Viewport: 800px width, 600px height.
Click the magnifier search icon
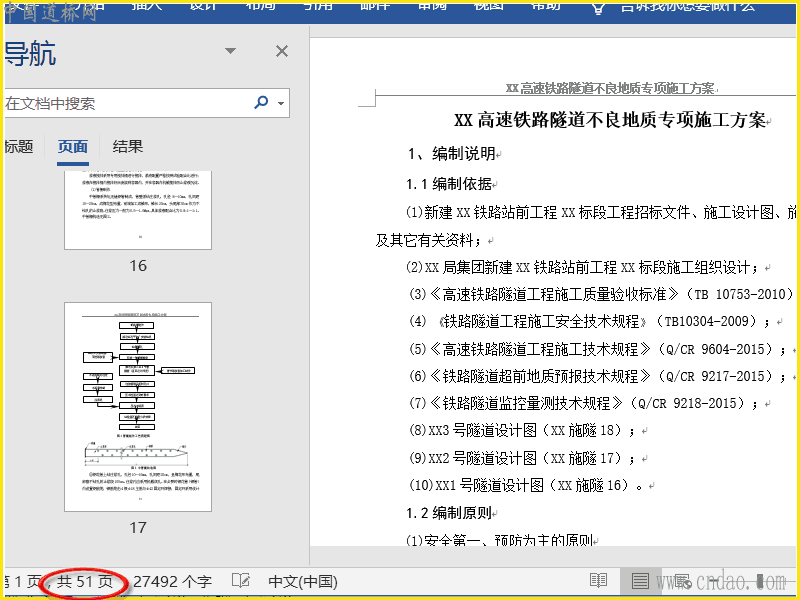point(261,103)
